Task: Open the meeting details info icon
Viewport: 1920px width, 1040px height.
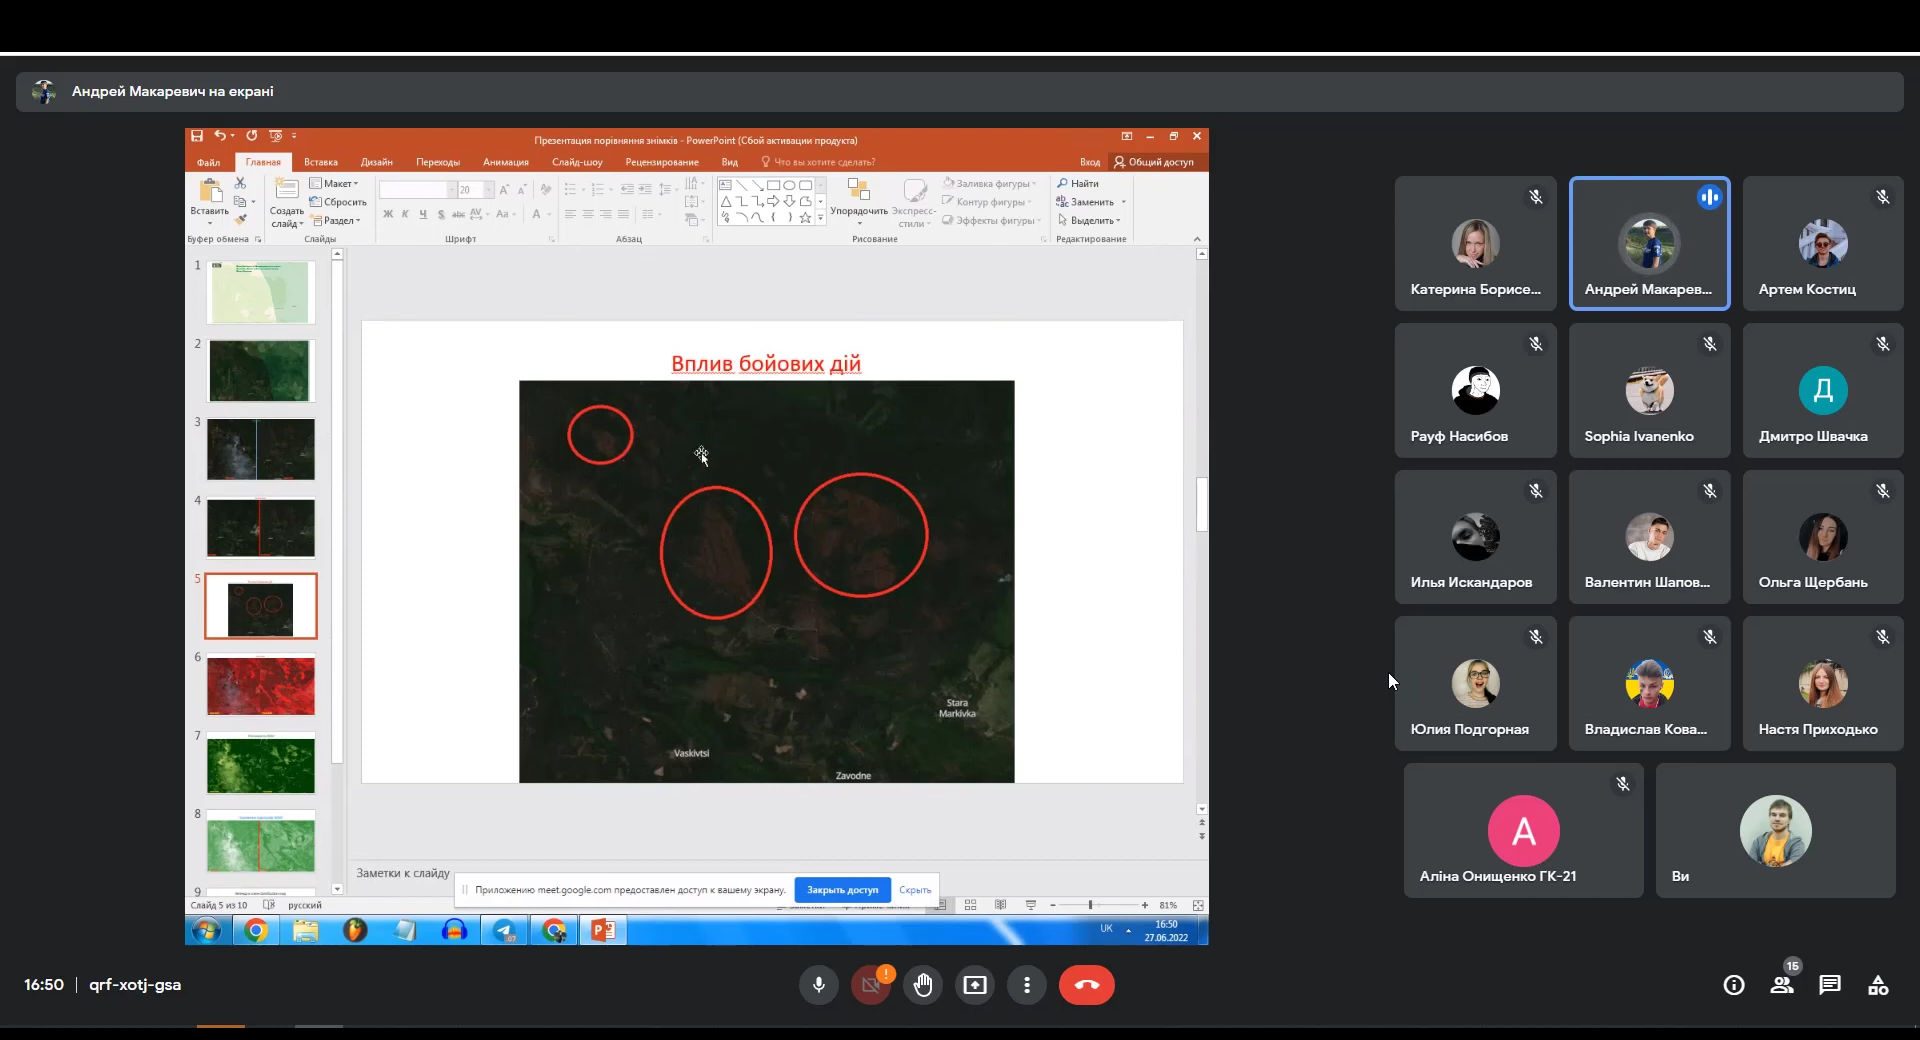Action: pos(1733,985)
